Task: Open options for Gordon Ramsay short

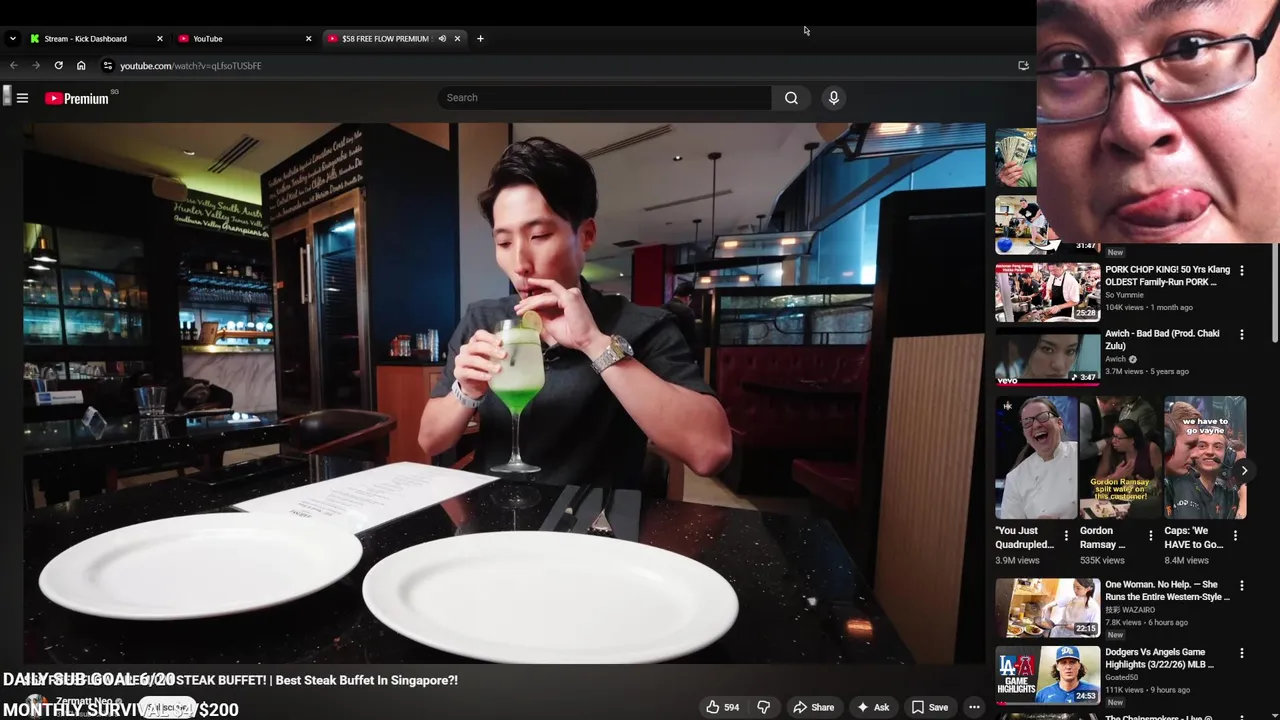Action: click(1150, 536)
